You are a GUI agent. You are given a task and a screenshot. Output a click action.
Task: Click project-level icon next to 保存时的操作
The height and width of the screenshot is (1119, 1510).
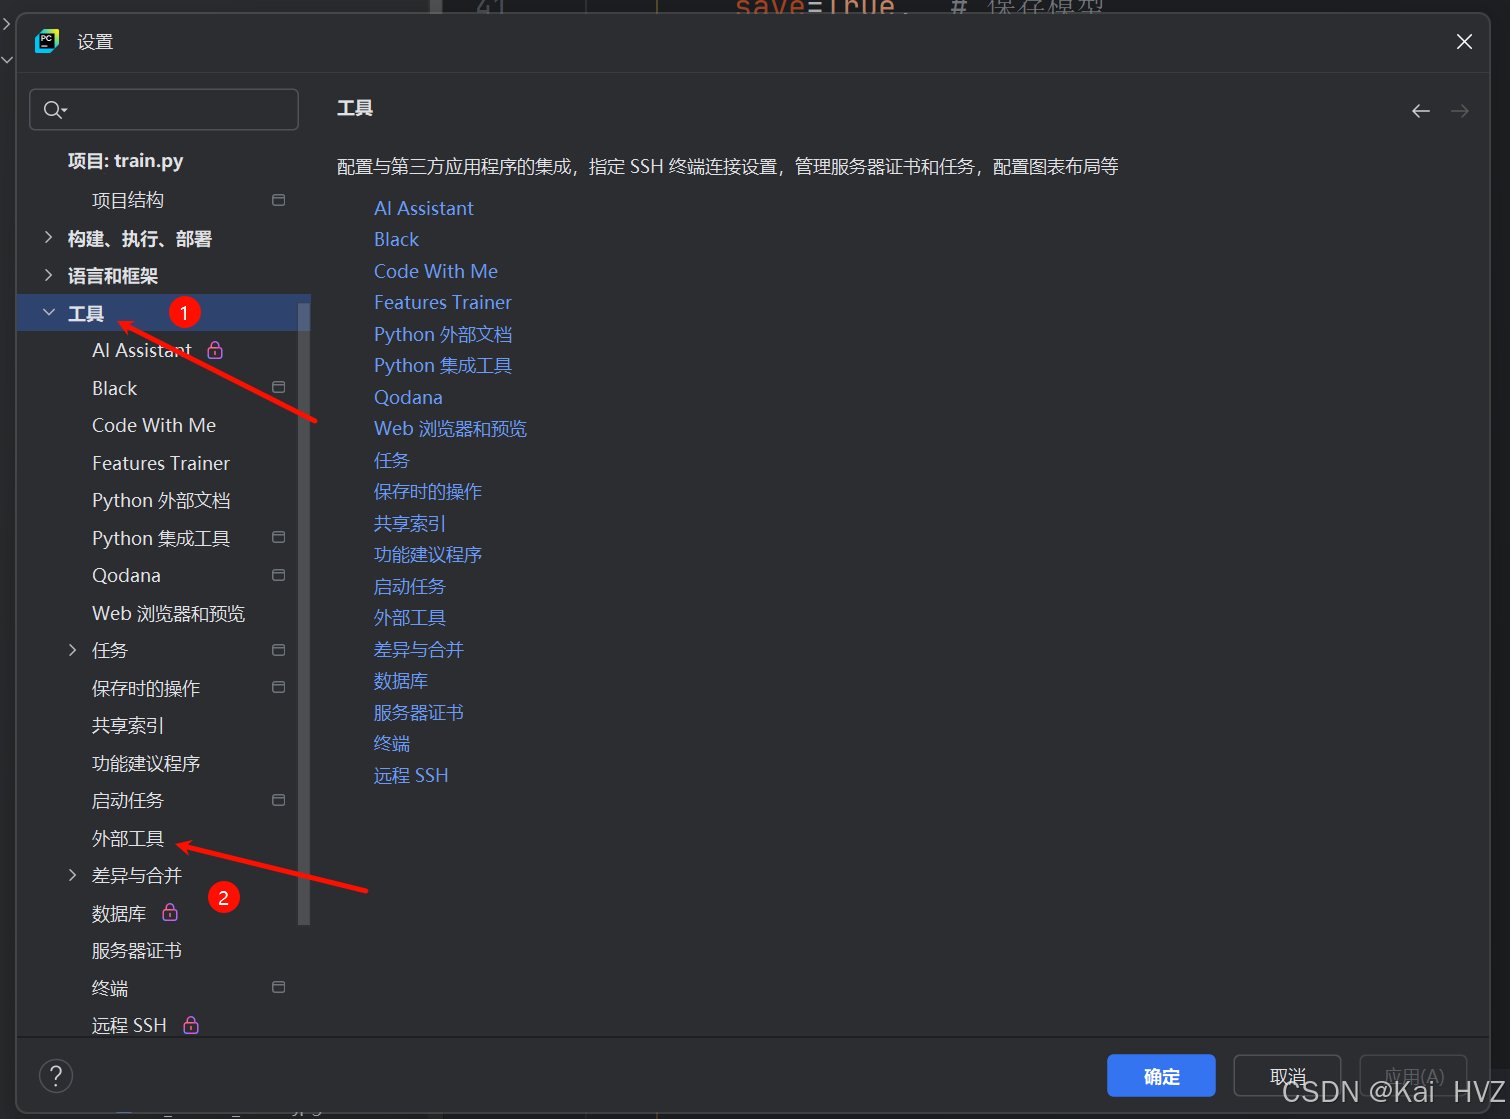(x=279, y=687)
